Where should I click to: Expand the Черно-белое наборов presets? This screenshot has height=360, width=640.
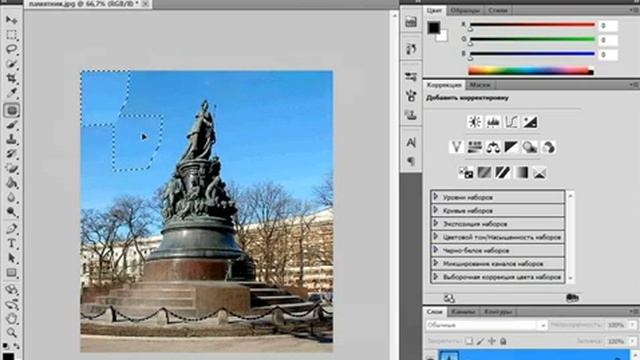pos(436,250)
